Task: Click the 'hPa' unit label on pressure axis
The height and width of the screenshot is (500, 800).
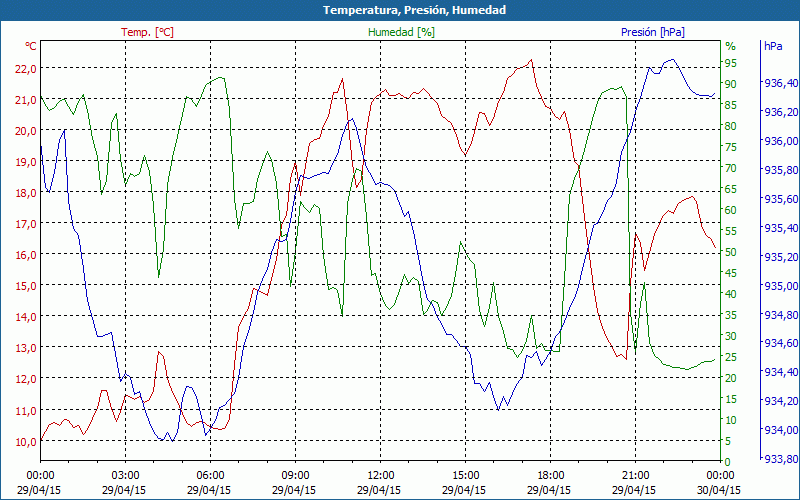Action: click(x=773, y=46)
